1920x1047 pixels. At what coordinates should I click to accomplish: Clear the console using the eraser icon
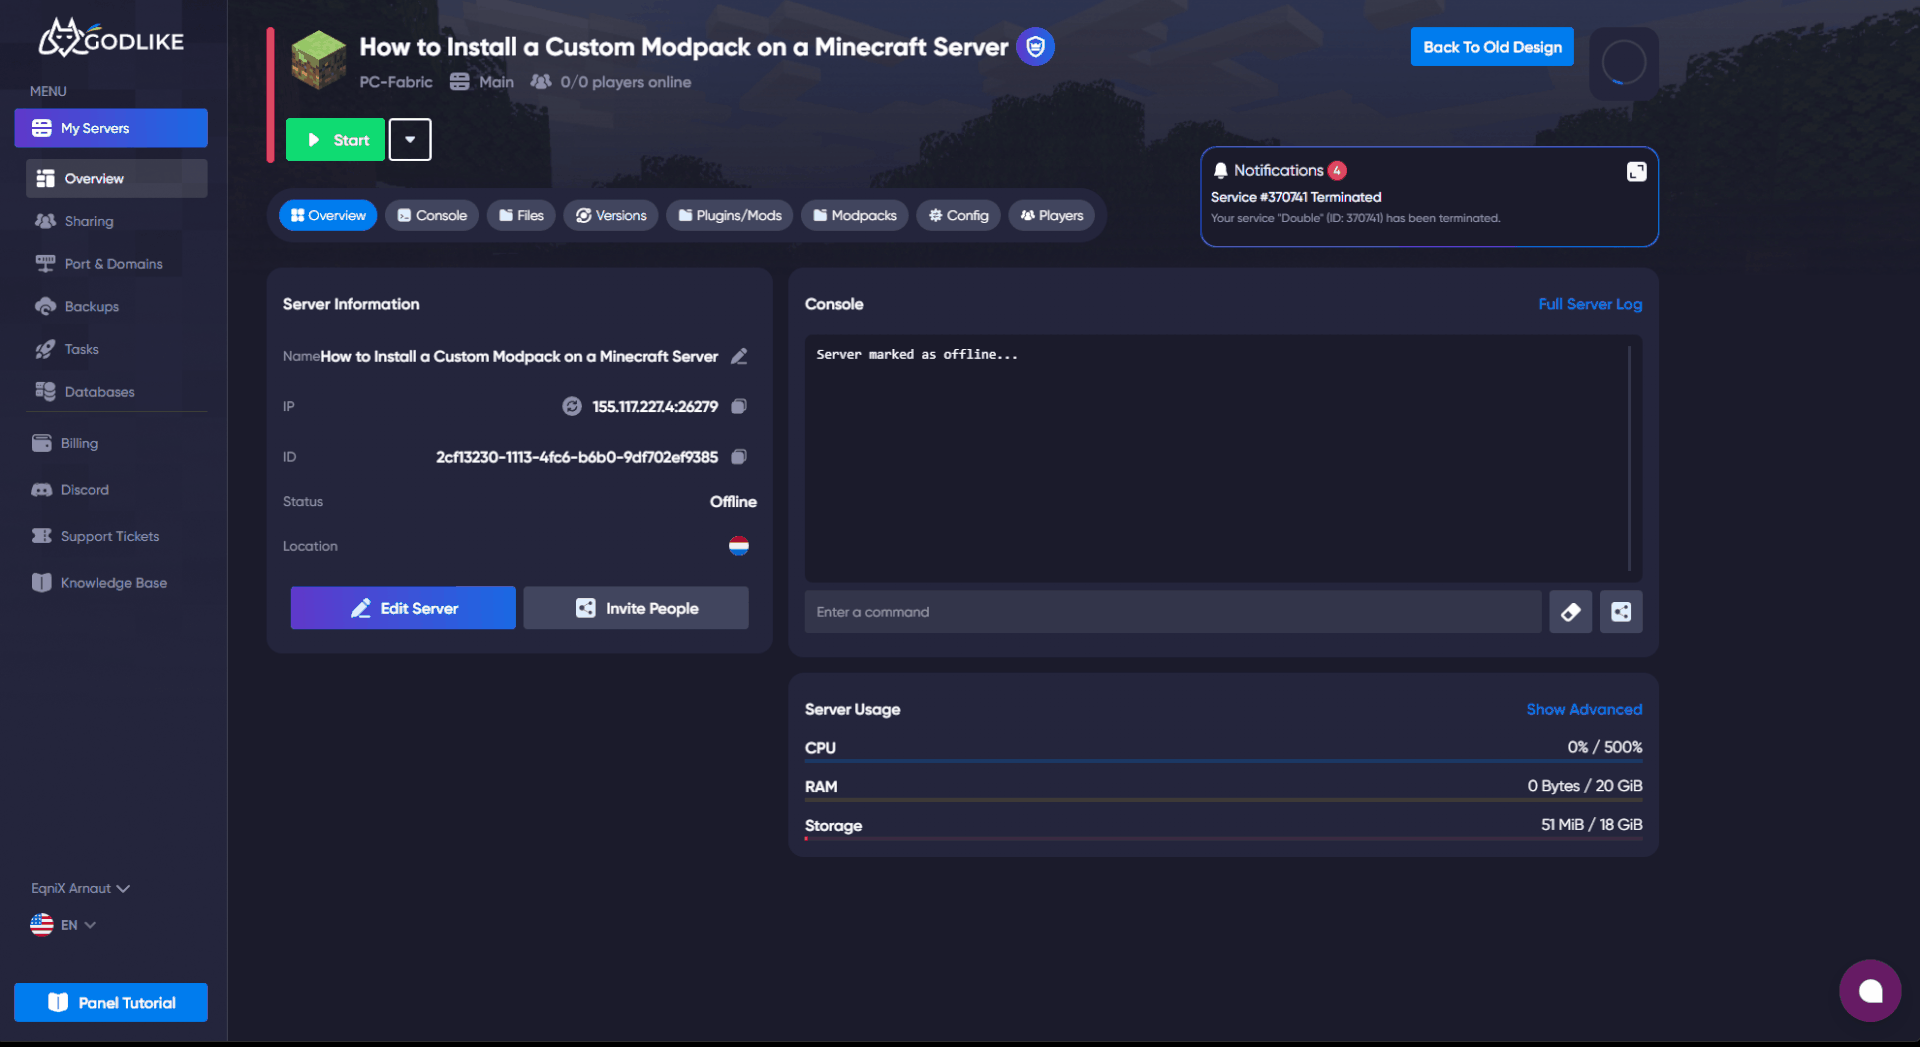click(x=1570, y=611)
